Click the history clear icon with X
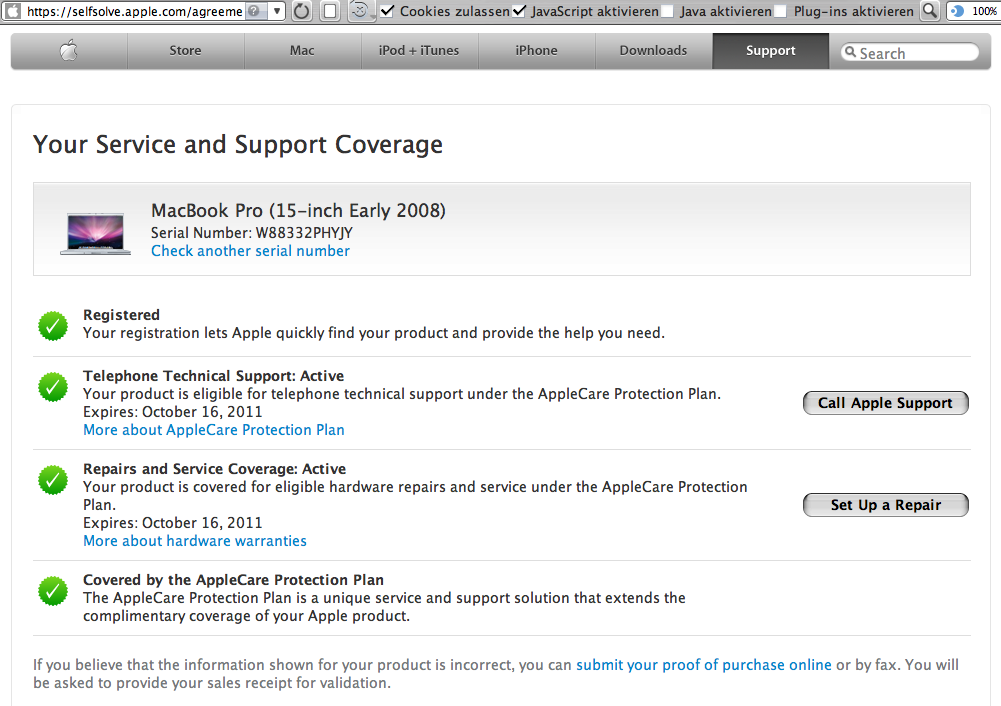This screenshot has width=1001, height=706. 360,11
